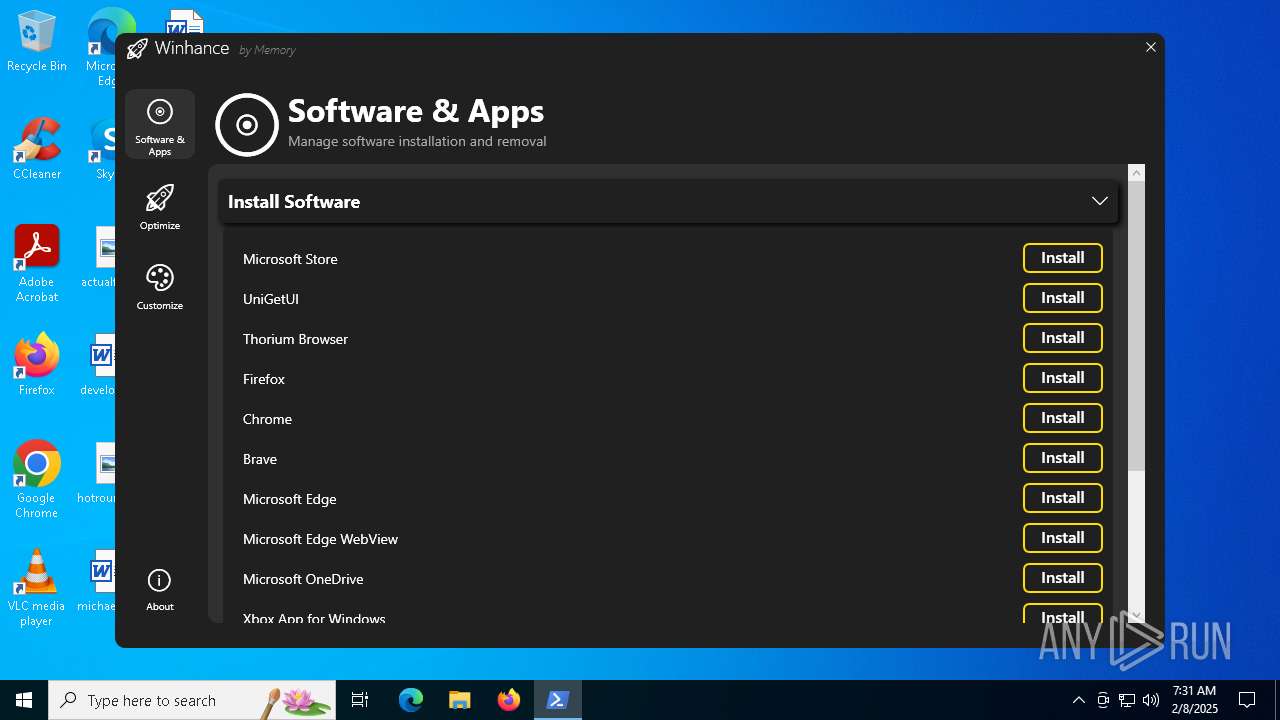The image size is (1280, 720).
Task: Select the UniGetUI list entry text
Action: pos(271,299)
